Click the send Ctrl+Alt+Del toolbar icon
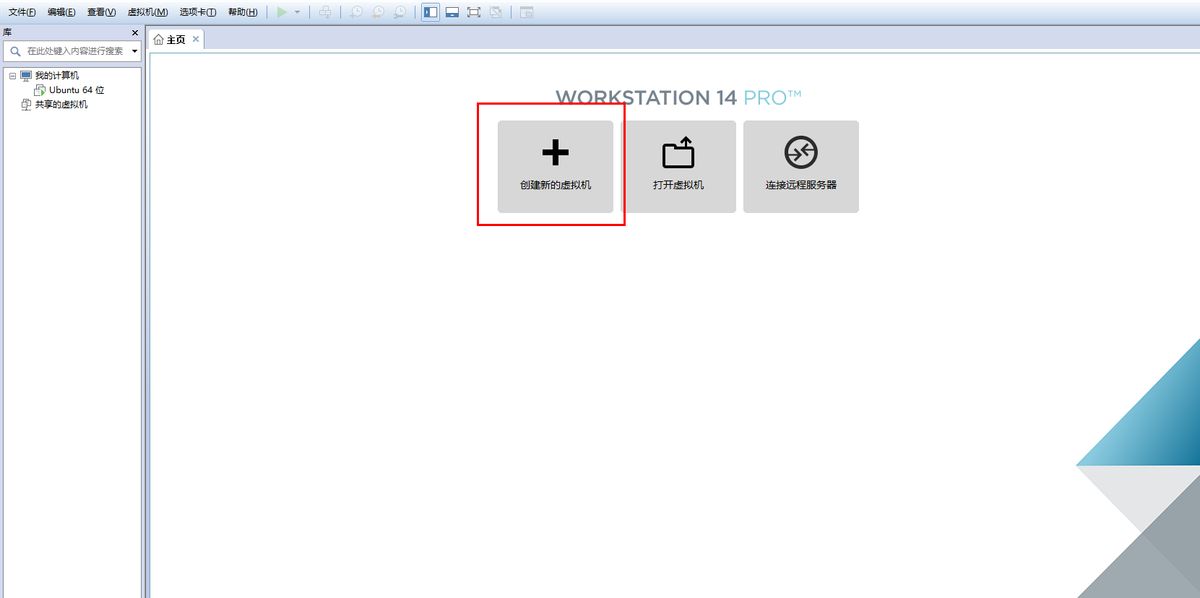The width and height of the screenshot is (1200, 598). pyautogui.click(x=325, y=12)
